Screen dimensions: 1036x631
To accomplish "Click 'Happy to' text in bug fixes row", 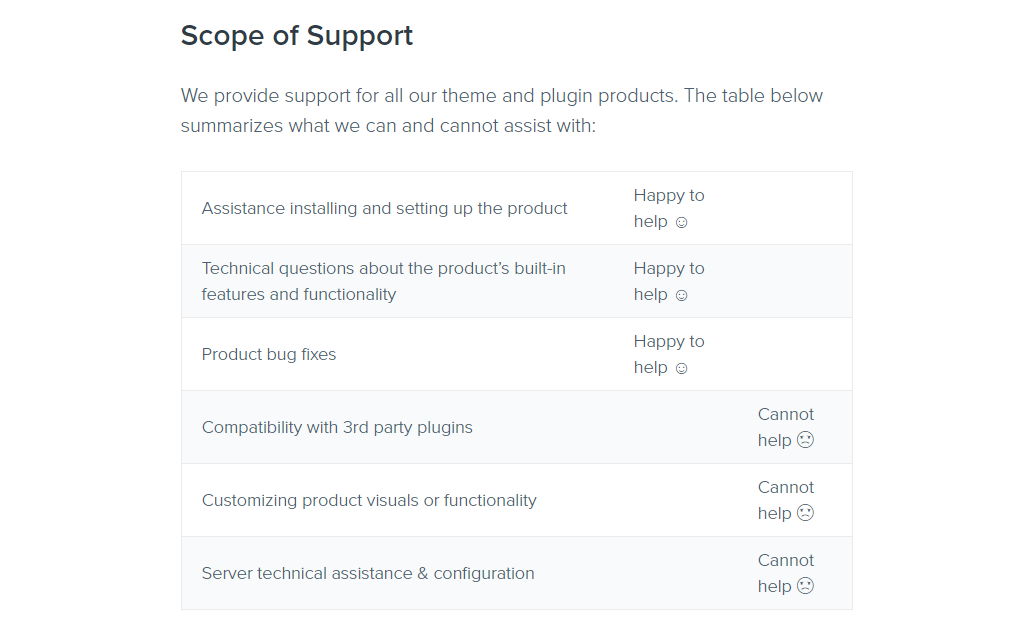I will tap(669, 342).
